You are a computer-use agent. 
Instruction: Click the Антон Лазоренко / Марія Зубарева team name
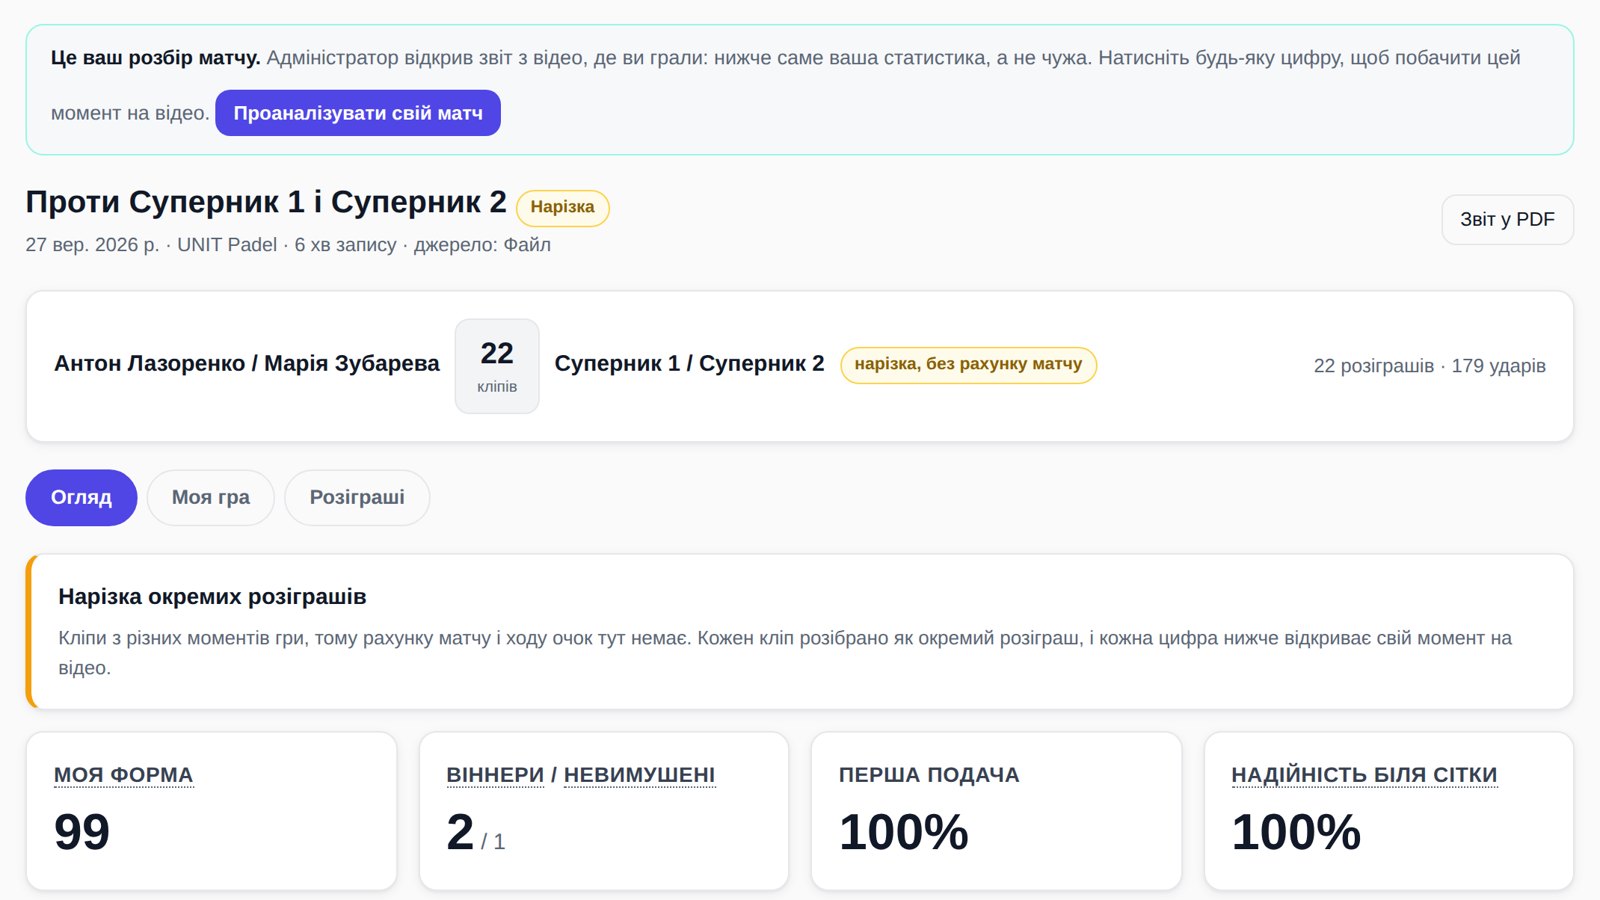pos(247,364)
